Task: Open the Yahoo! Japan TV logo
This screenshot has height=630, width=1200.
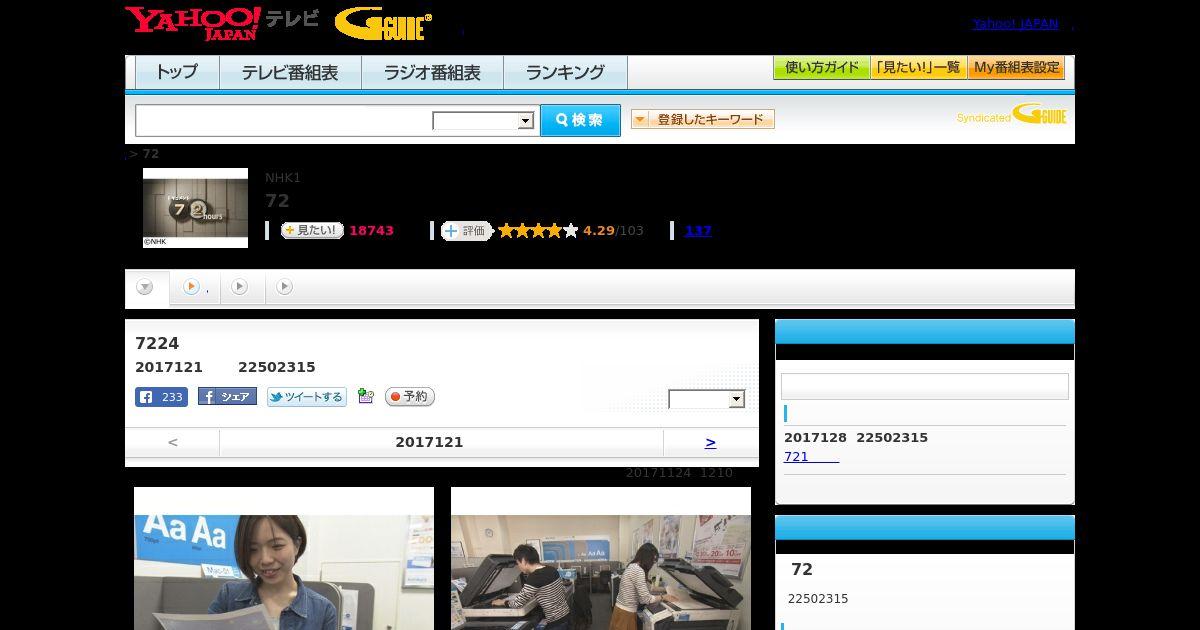Action: (x=222, y=23)
